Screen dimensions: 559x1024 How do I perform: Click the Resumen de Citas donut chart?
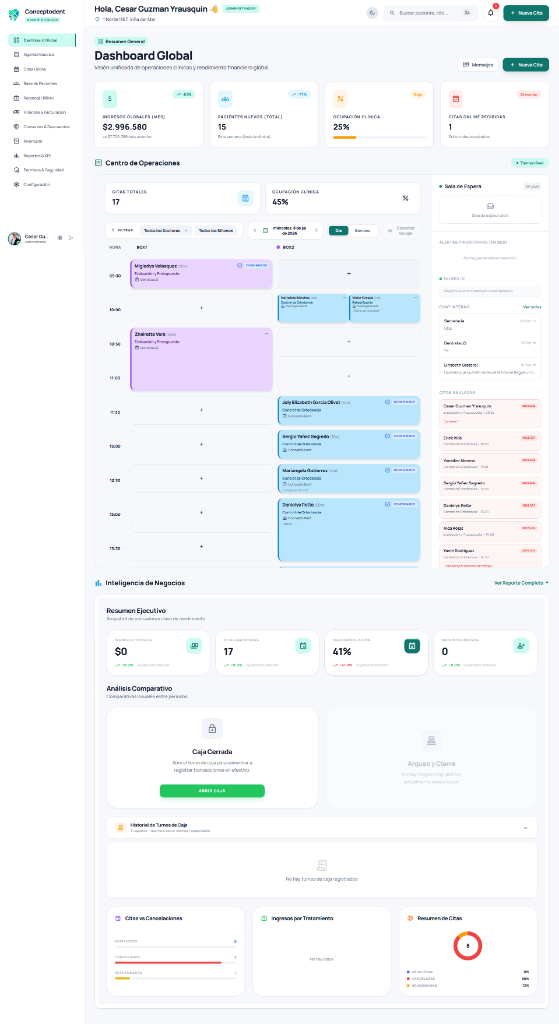pos(468,946)
